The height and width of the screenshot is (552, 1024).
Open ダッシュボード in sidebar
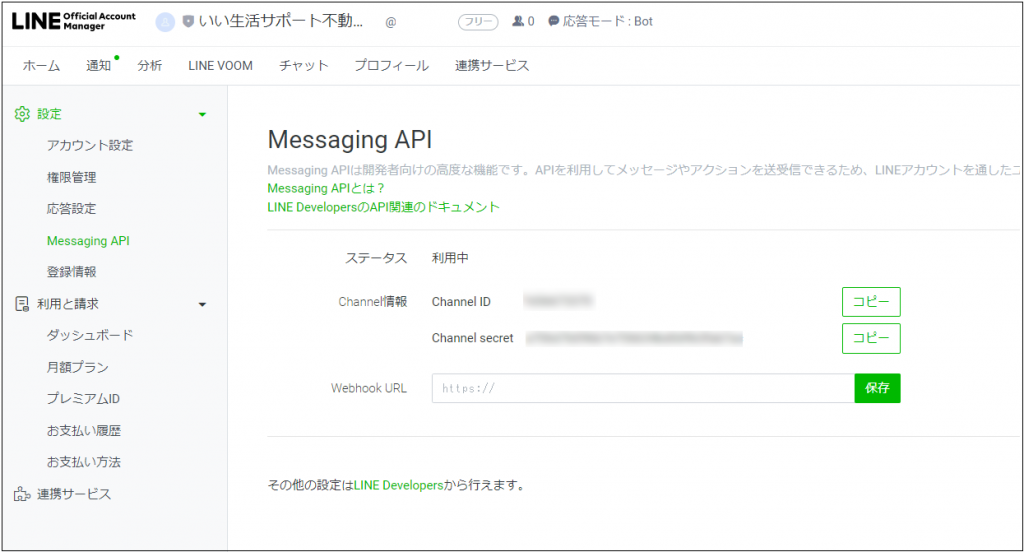(x=90, y=335)
